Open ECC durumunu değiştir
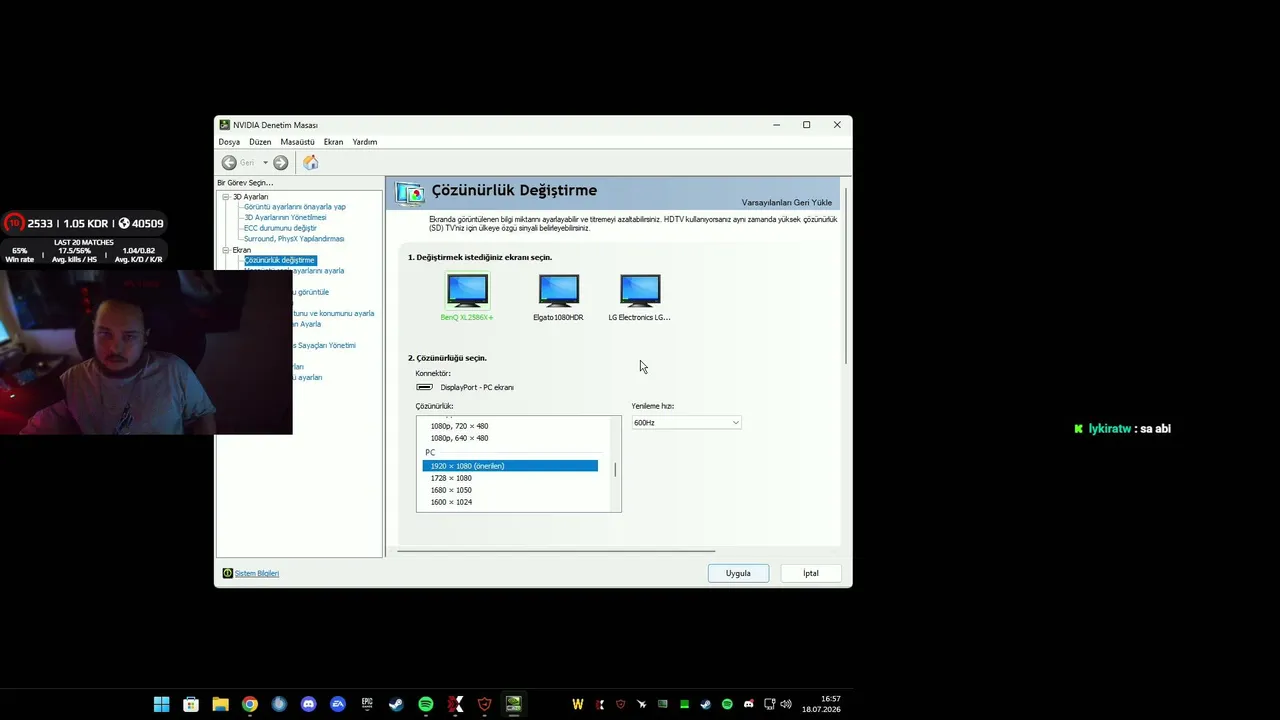This screenshot has width=1280, height=720. [x=280, y=228]
